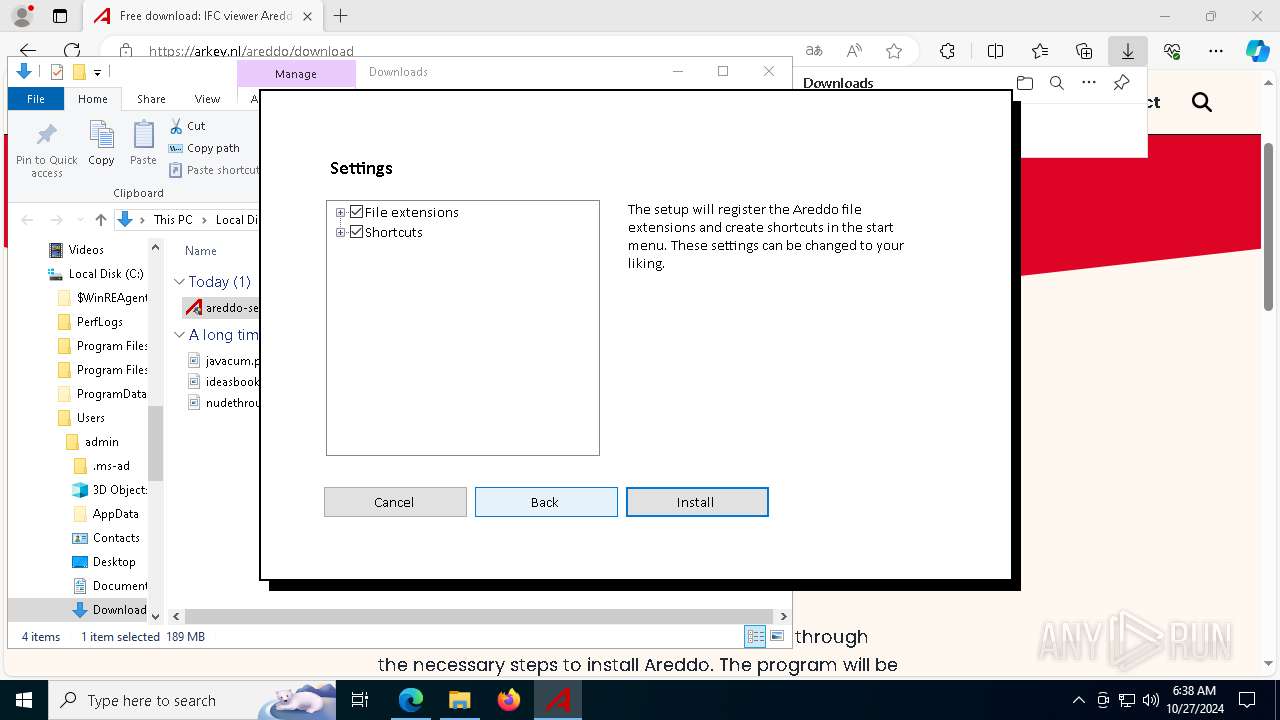Select the admin folder in tree

tap(101, 442)
